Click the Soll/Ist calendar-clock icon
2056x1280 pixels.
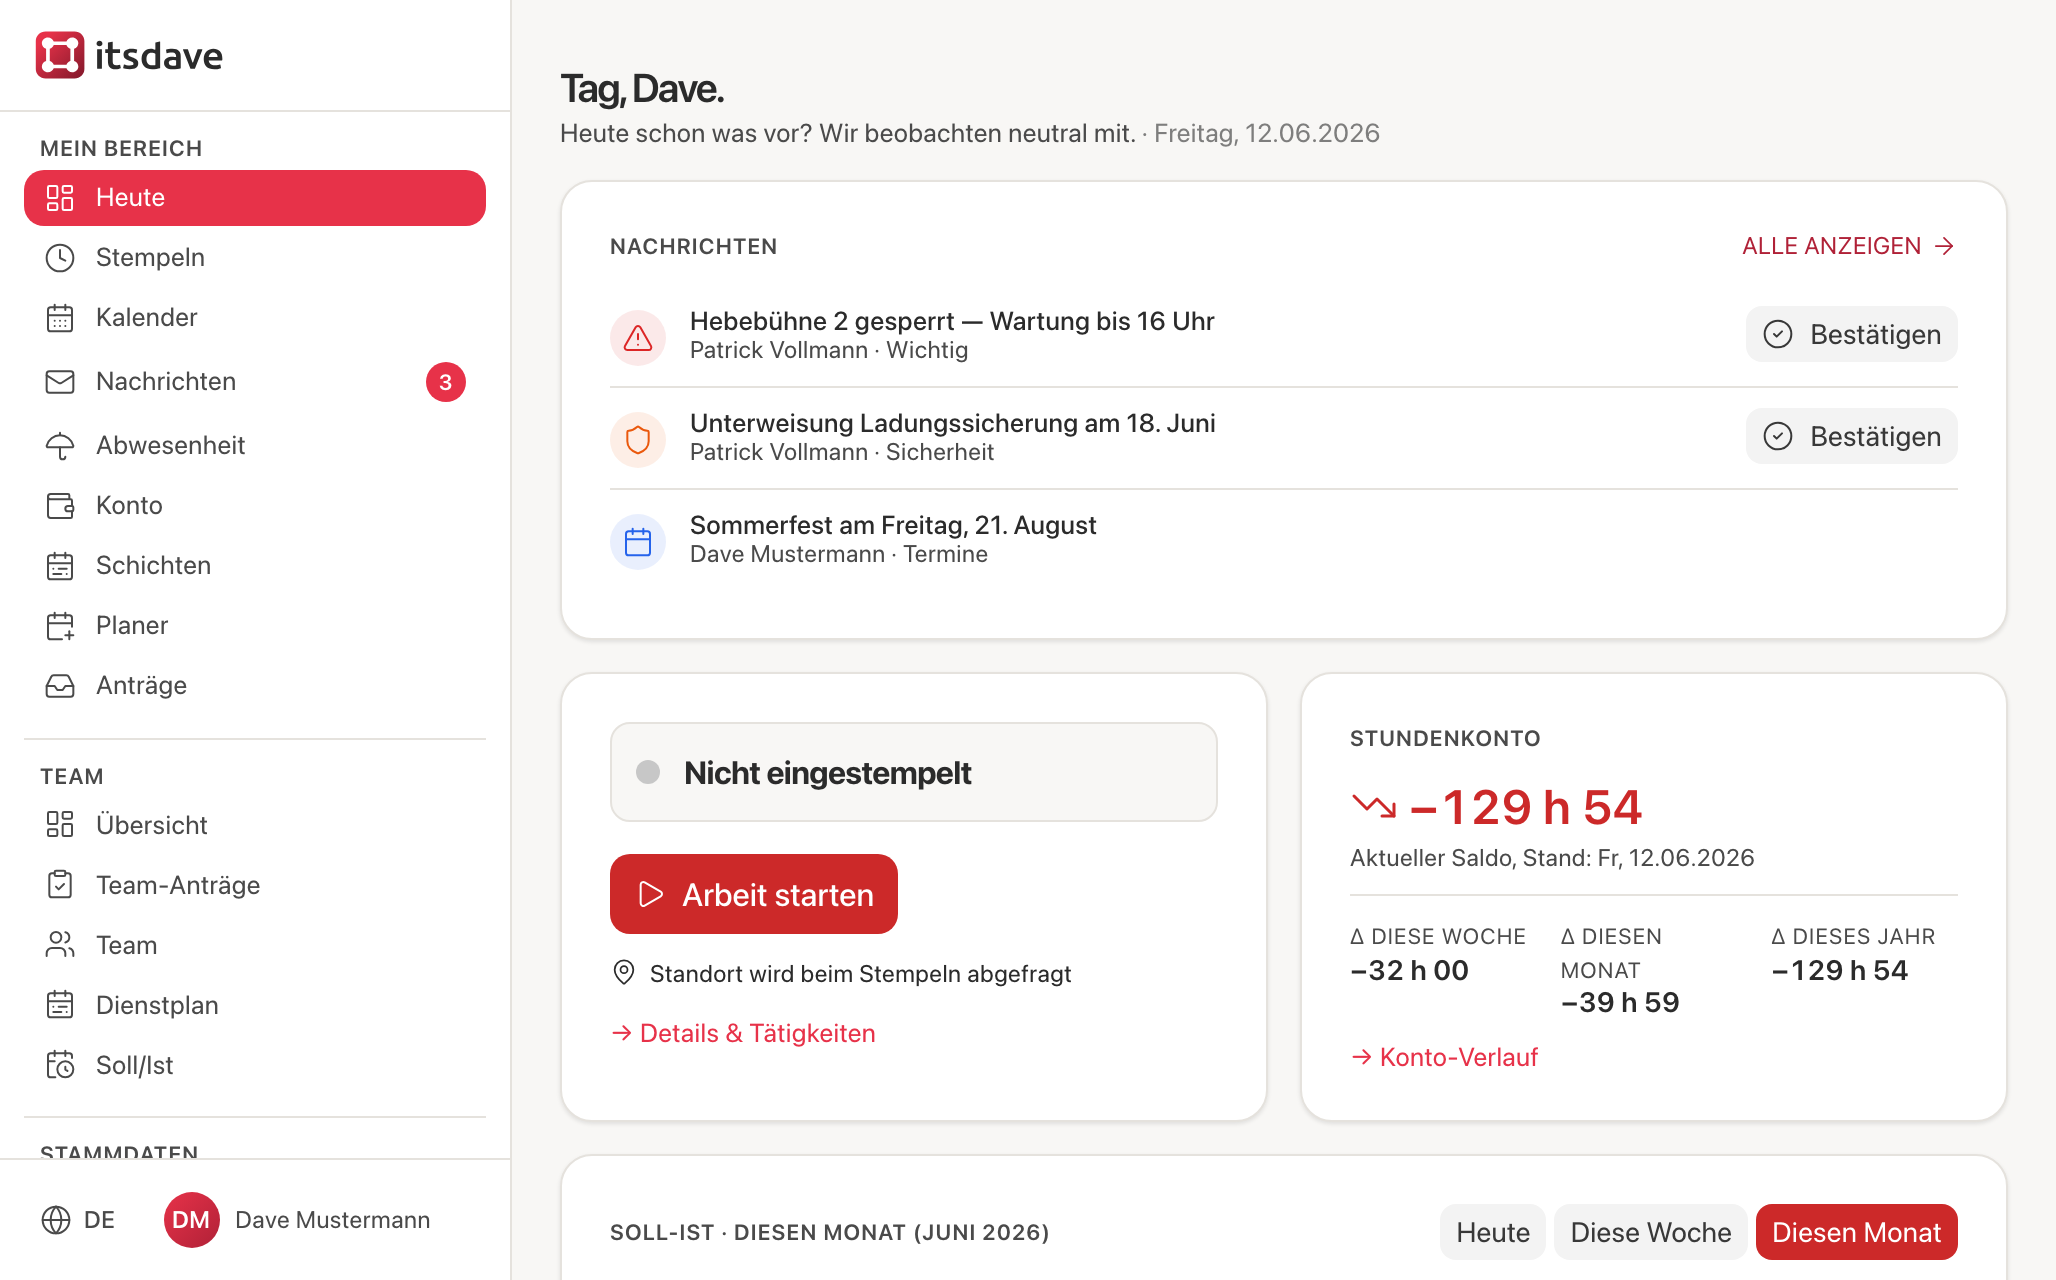tap(60, 1065)
